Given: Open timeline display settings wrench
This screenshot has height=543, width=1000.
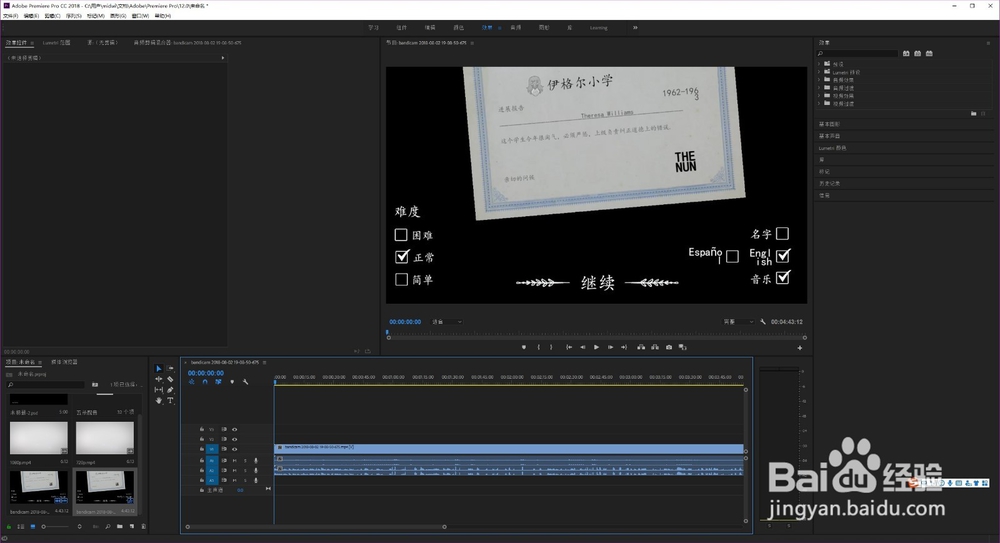Looking at the screenshot, I should pyautogui.click(x=246, y=382).
